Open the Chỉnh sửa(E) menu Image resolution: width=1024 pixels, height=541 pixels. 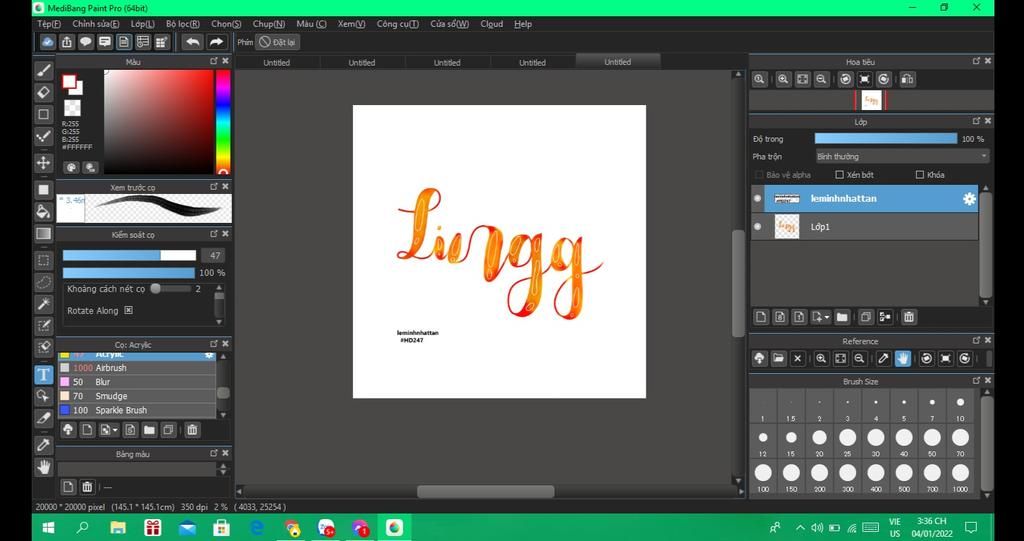[96, 24]
